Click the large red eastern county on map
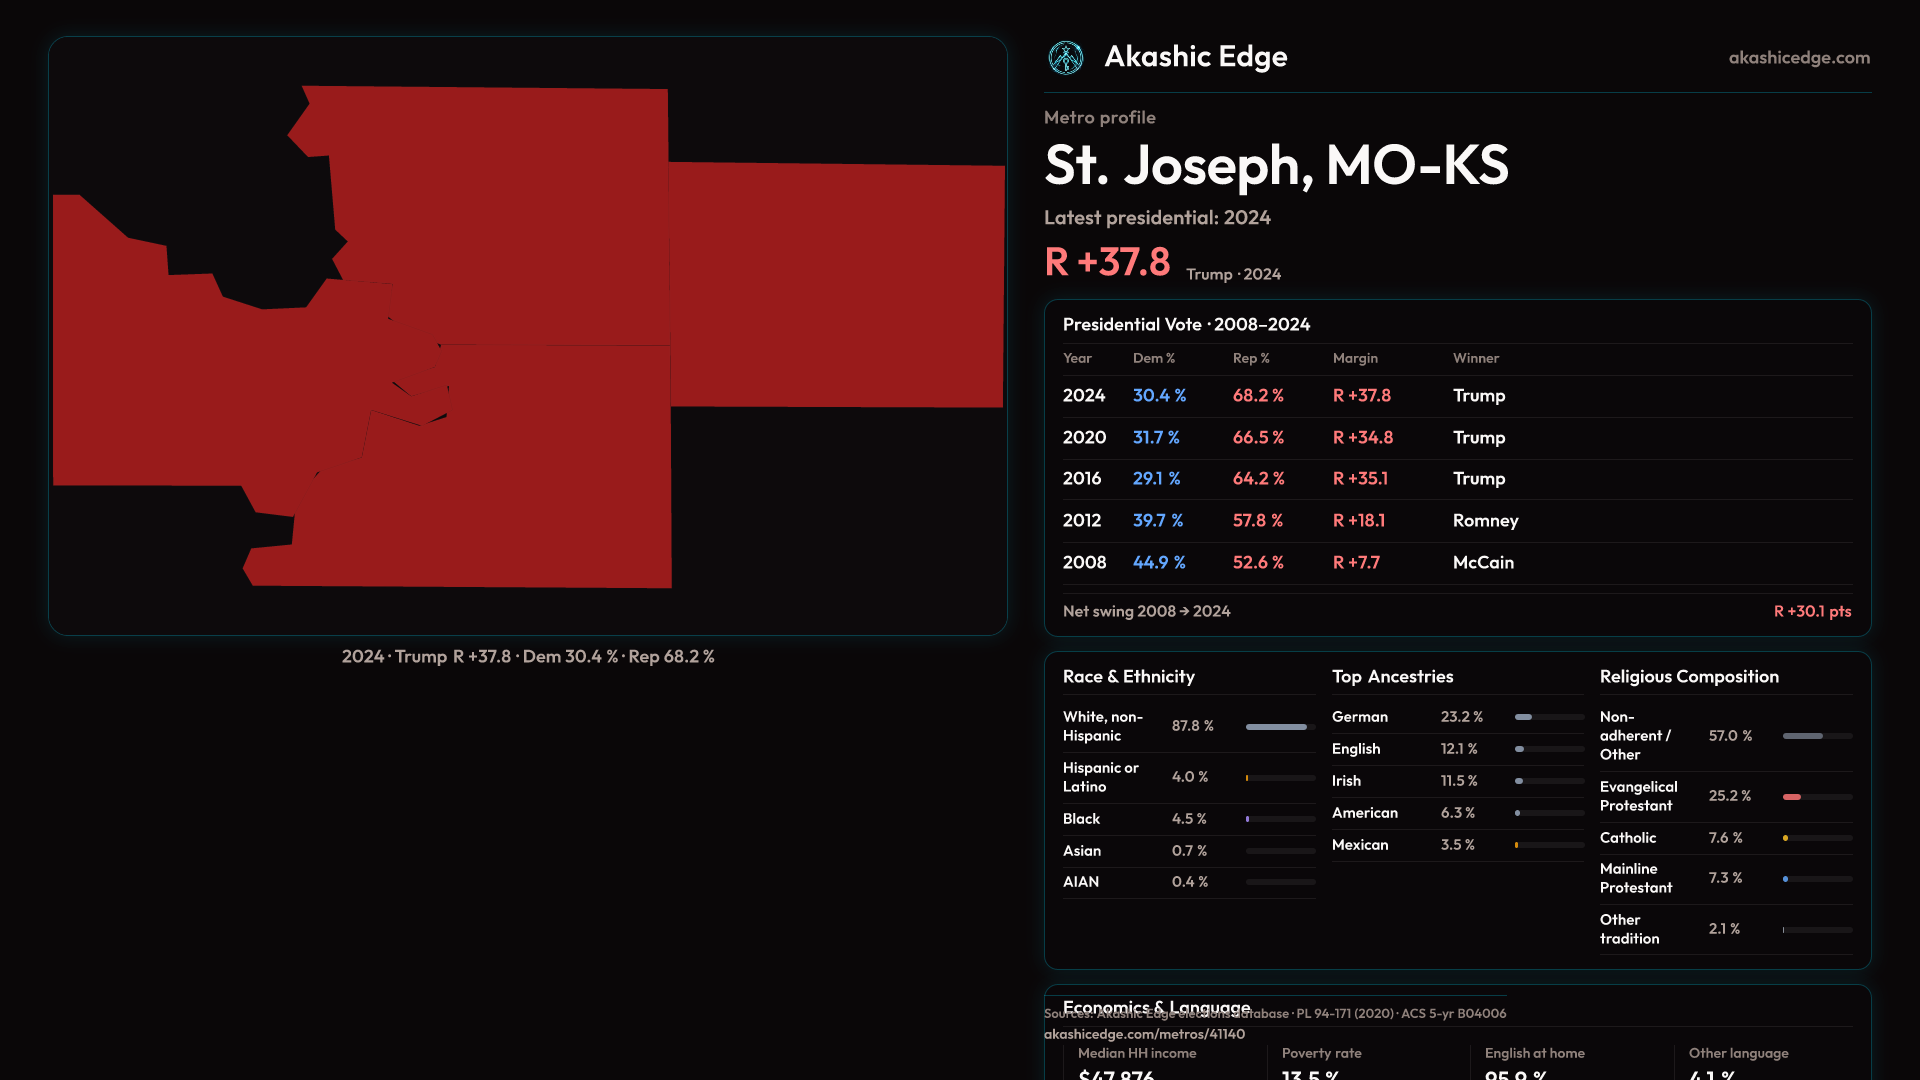This screenshot has height=1080, width=1920. coord(836,285)
